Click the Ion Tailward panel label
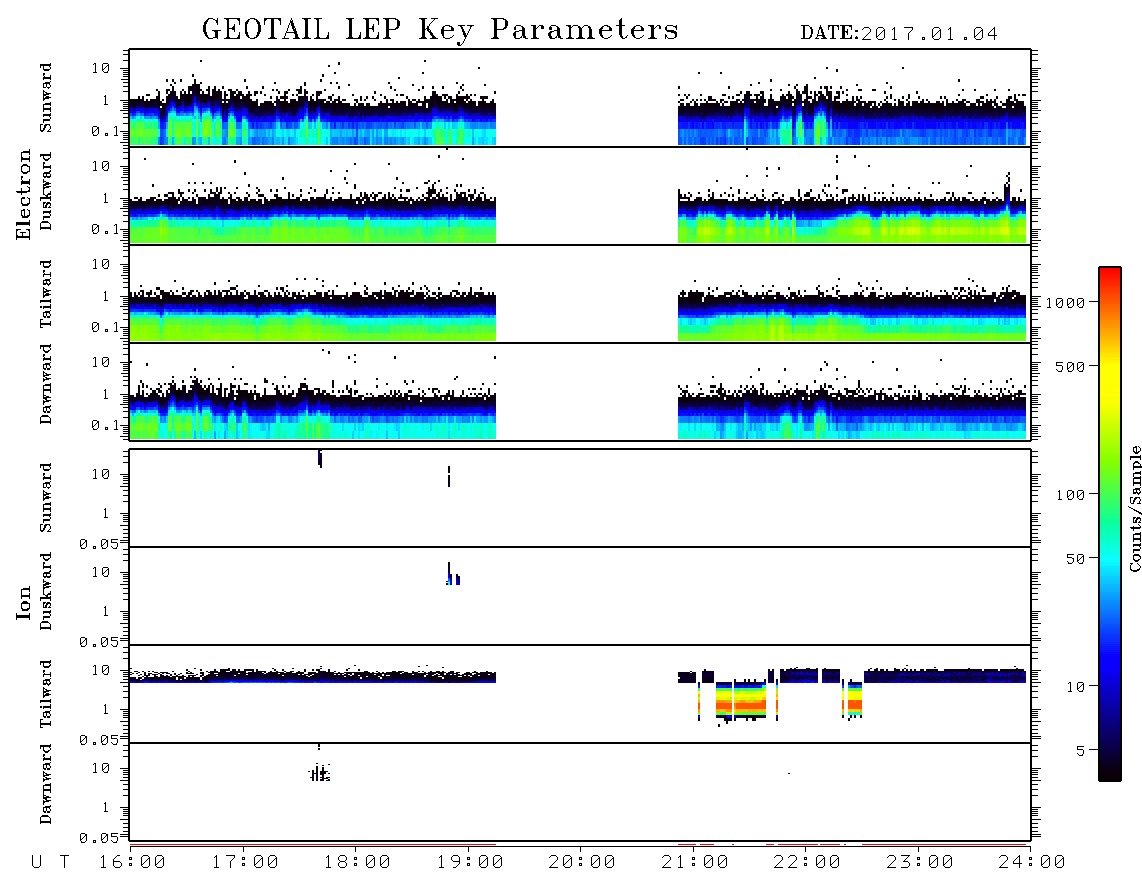 click(x=46, y=694)
